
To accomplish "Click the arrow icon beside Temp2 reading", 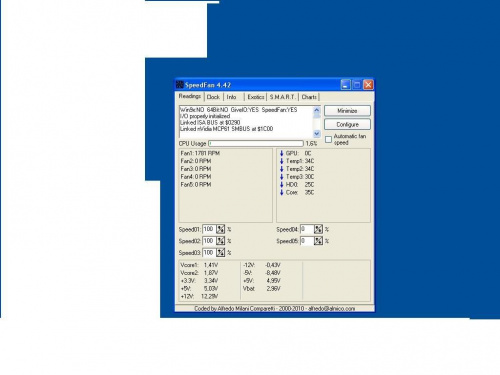I will pos(281,169).
